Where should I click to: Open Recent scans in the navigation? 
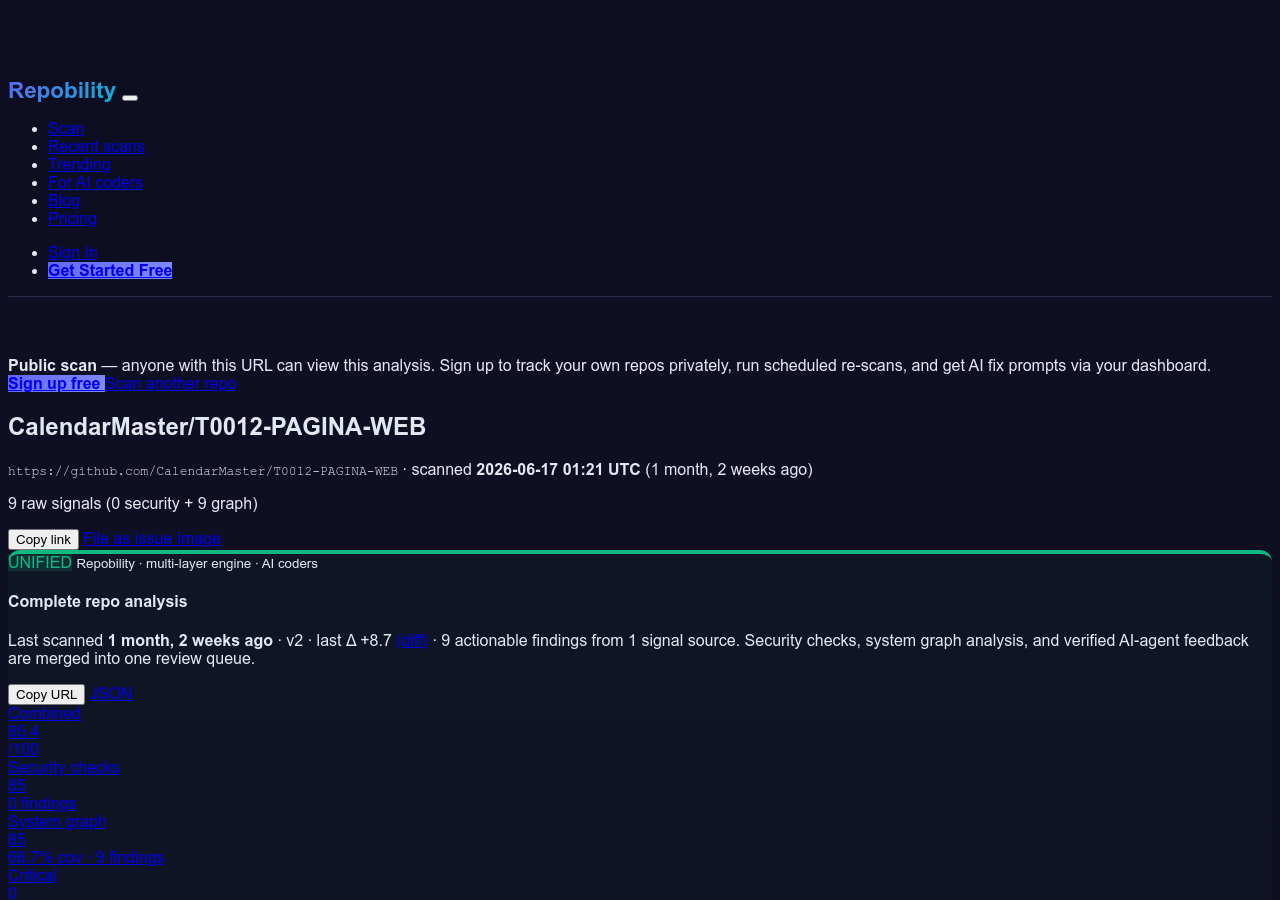[x=96, y=146]
